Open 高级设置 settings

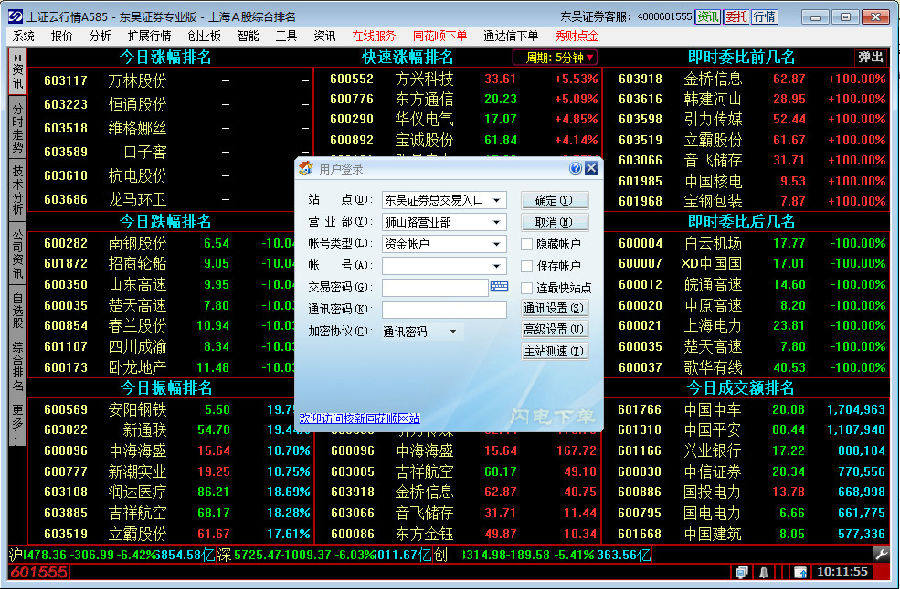pos(554,329)
